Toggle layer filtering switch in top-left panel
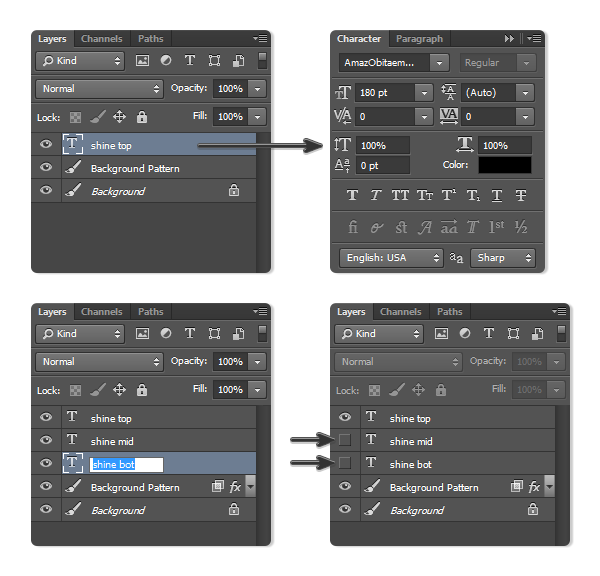 coord(262,61)
